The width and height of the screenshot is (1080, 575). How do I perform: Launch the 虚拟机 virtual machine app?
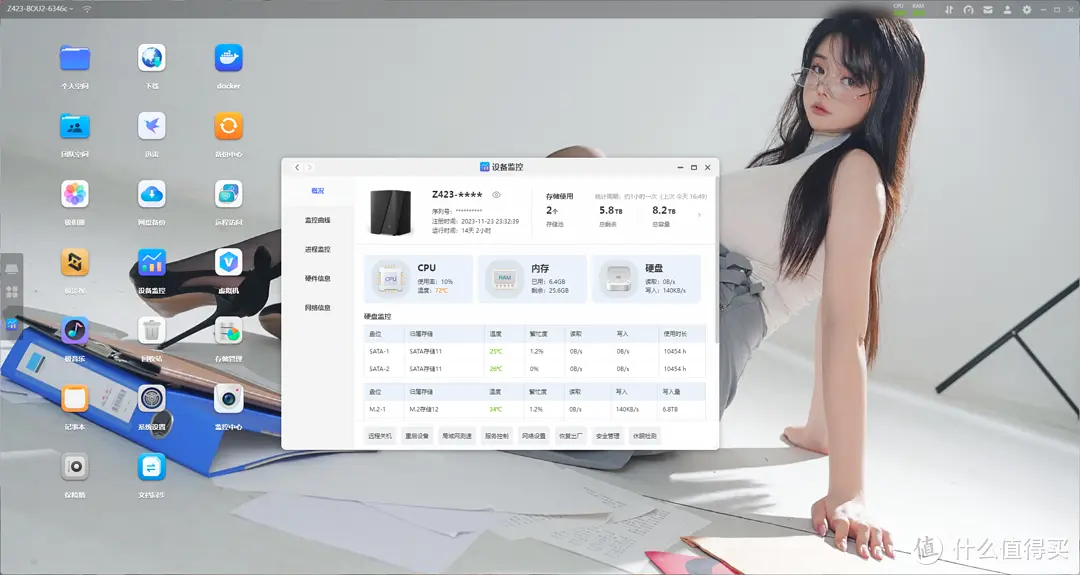point(228,264)
